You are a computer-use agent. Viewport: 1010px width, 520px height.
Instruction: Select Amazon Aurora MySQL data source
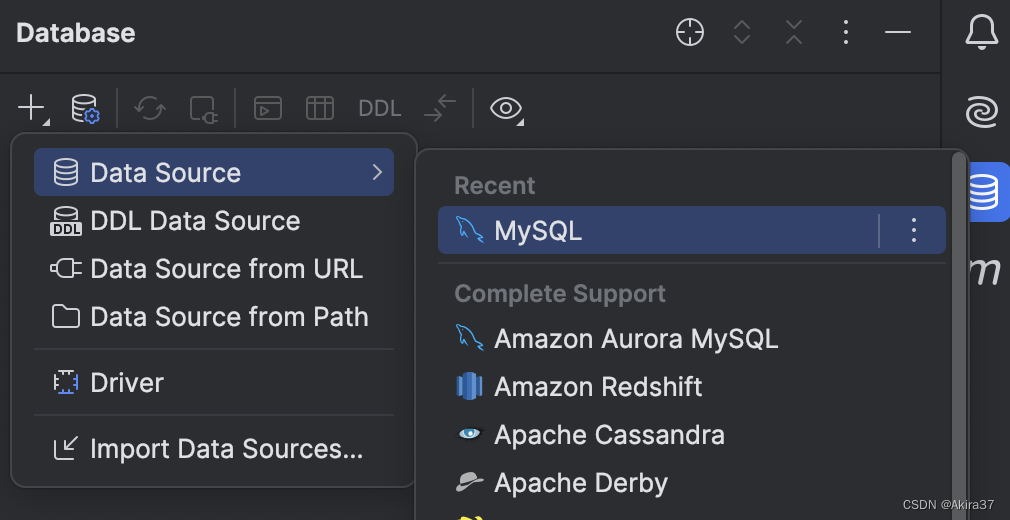[692, 338]
